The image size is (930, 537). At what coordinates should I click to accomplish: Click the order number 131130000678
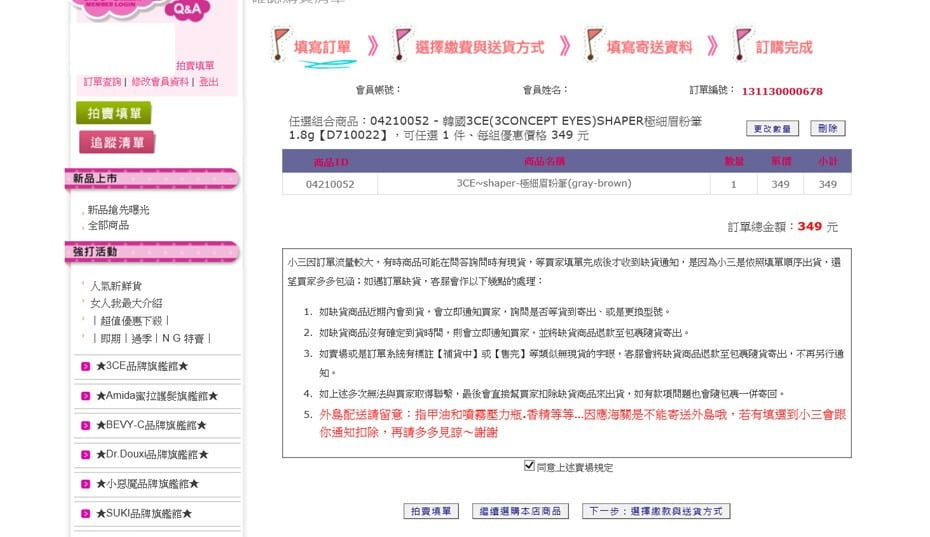[x=782, y=91]
